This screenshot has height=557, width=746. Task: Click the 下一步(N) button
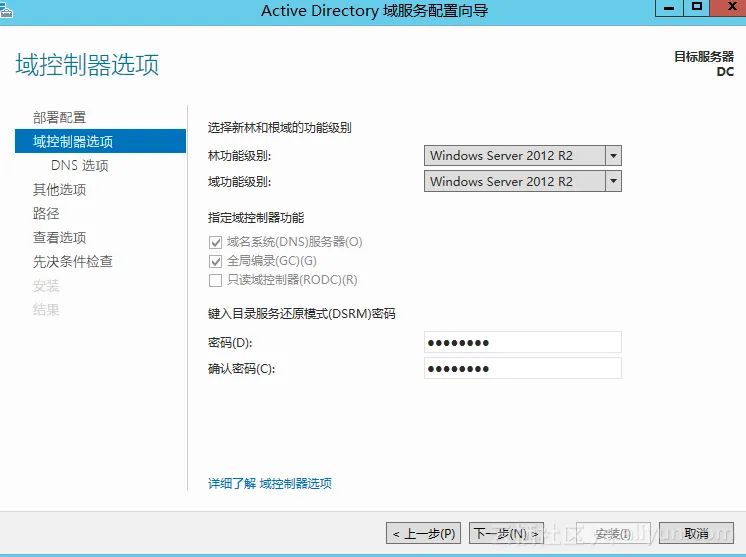point(506,533)
